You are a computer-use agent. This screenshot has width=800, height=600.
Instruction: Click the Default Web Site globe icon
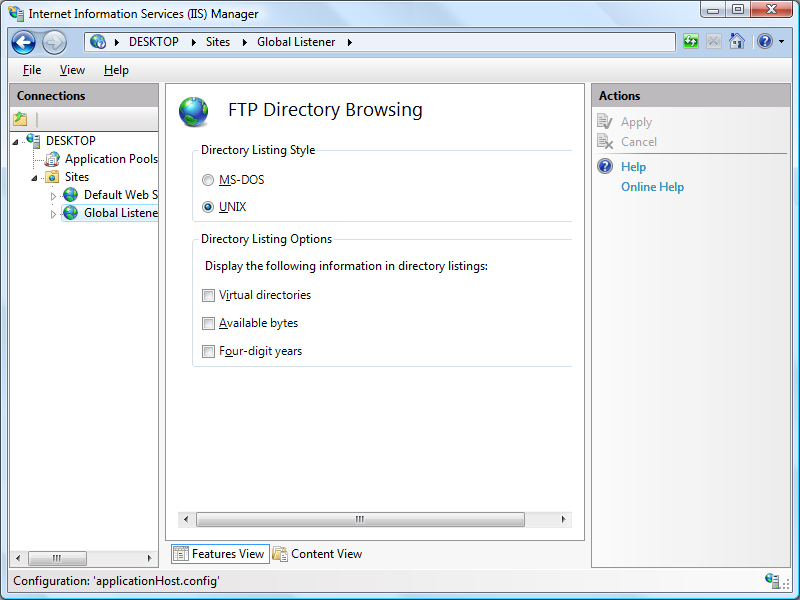[70, 195]
